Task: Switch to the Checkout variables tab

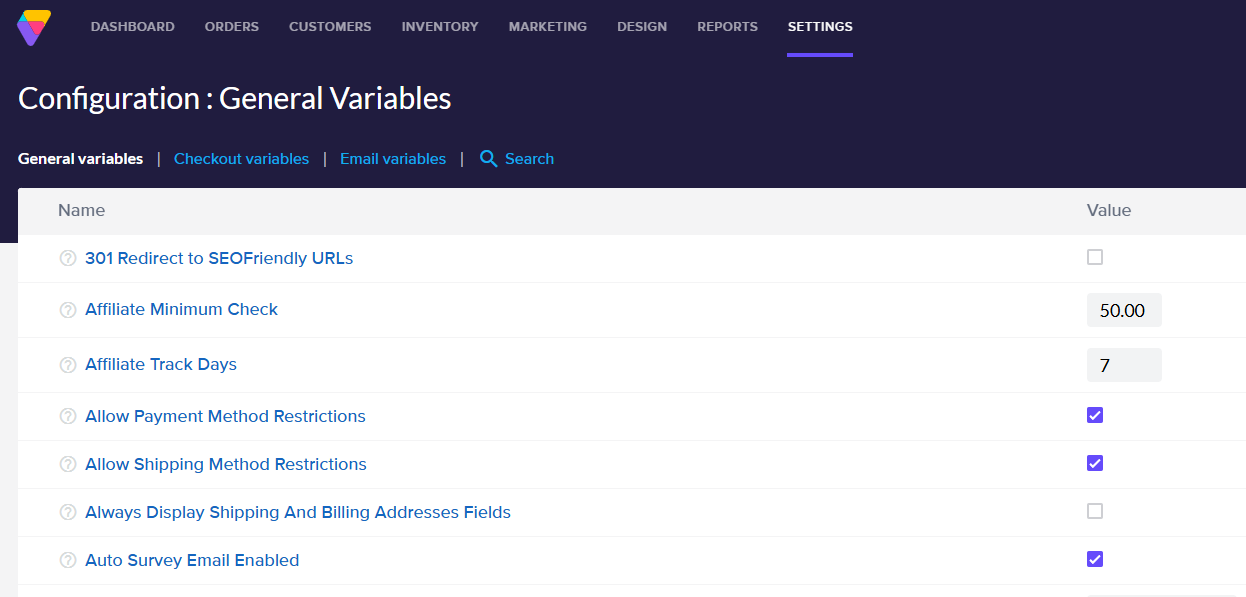Action: pos(241,158)
